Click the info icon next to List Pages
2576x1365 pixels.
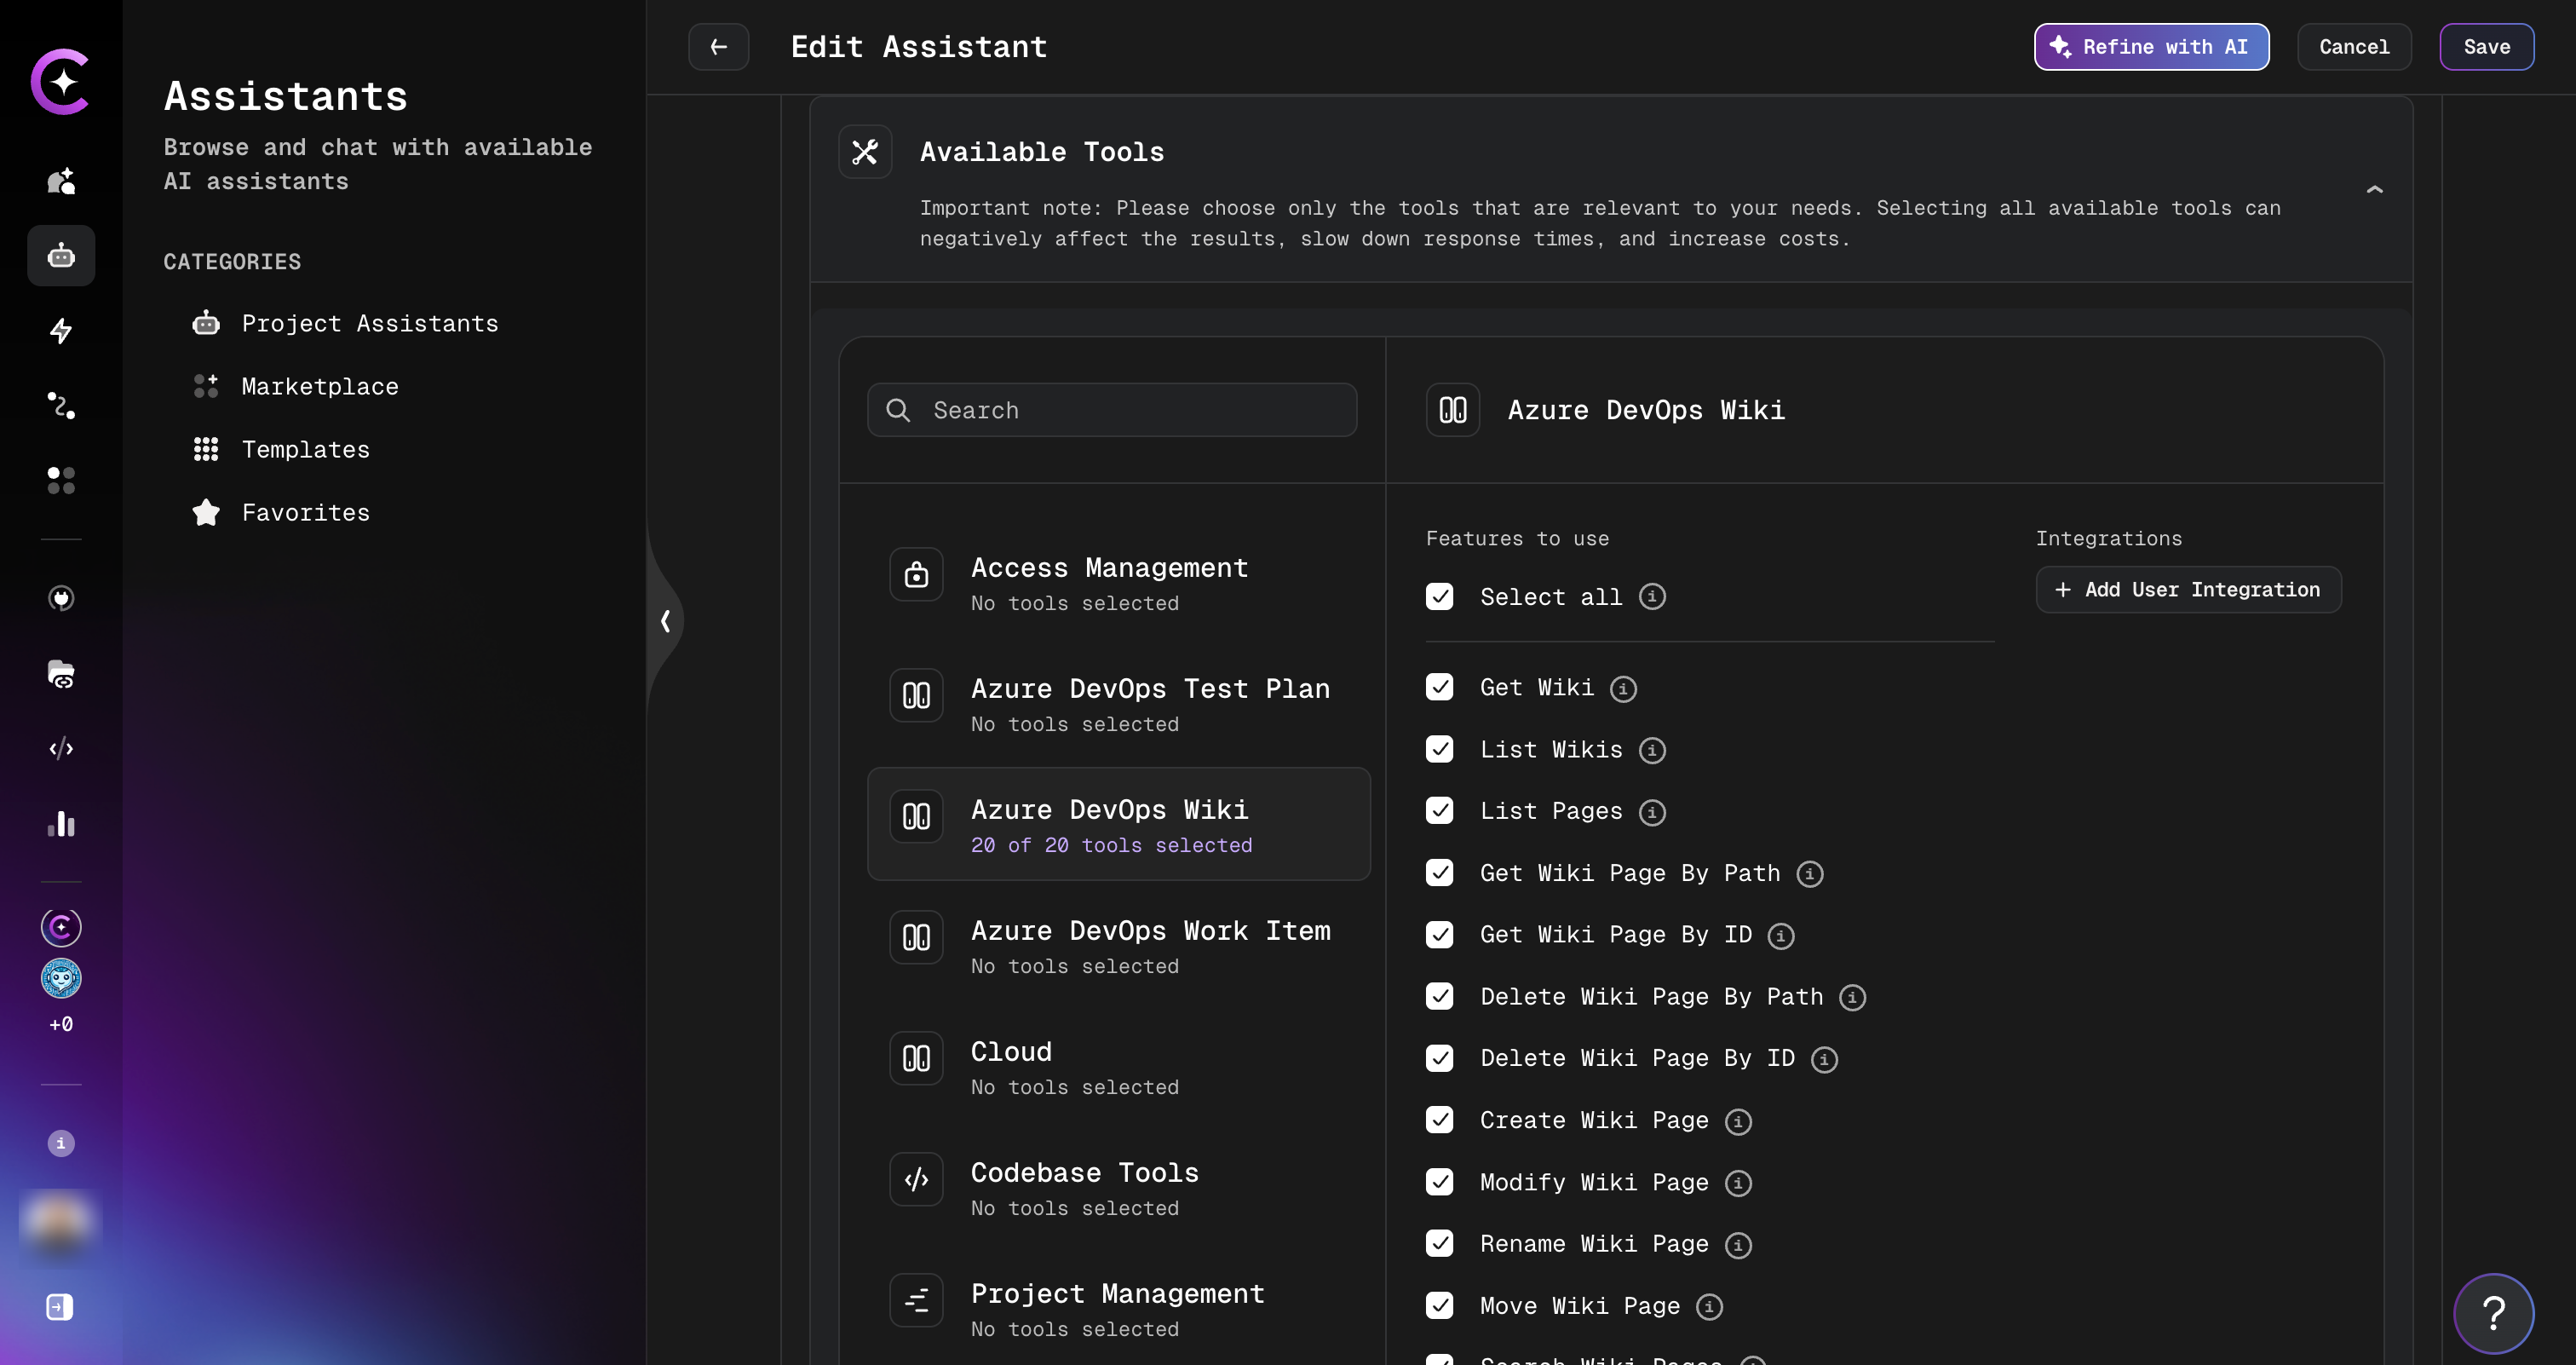pyautogui.click(x=1652, y=812)
